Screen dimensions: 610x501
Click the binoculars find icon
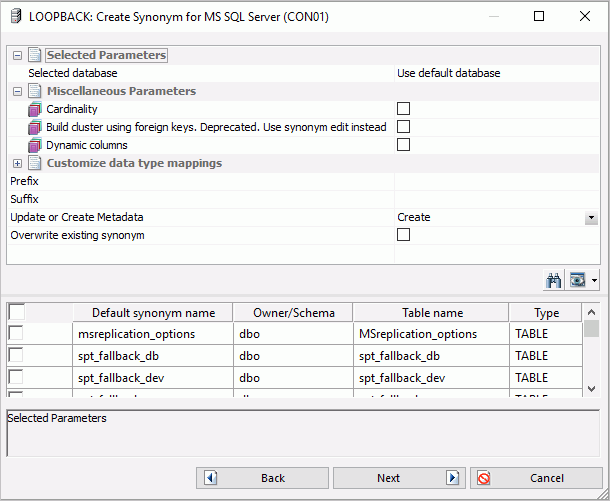click(553, 280)
